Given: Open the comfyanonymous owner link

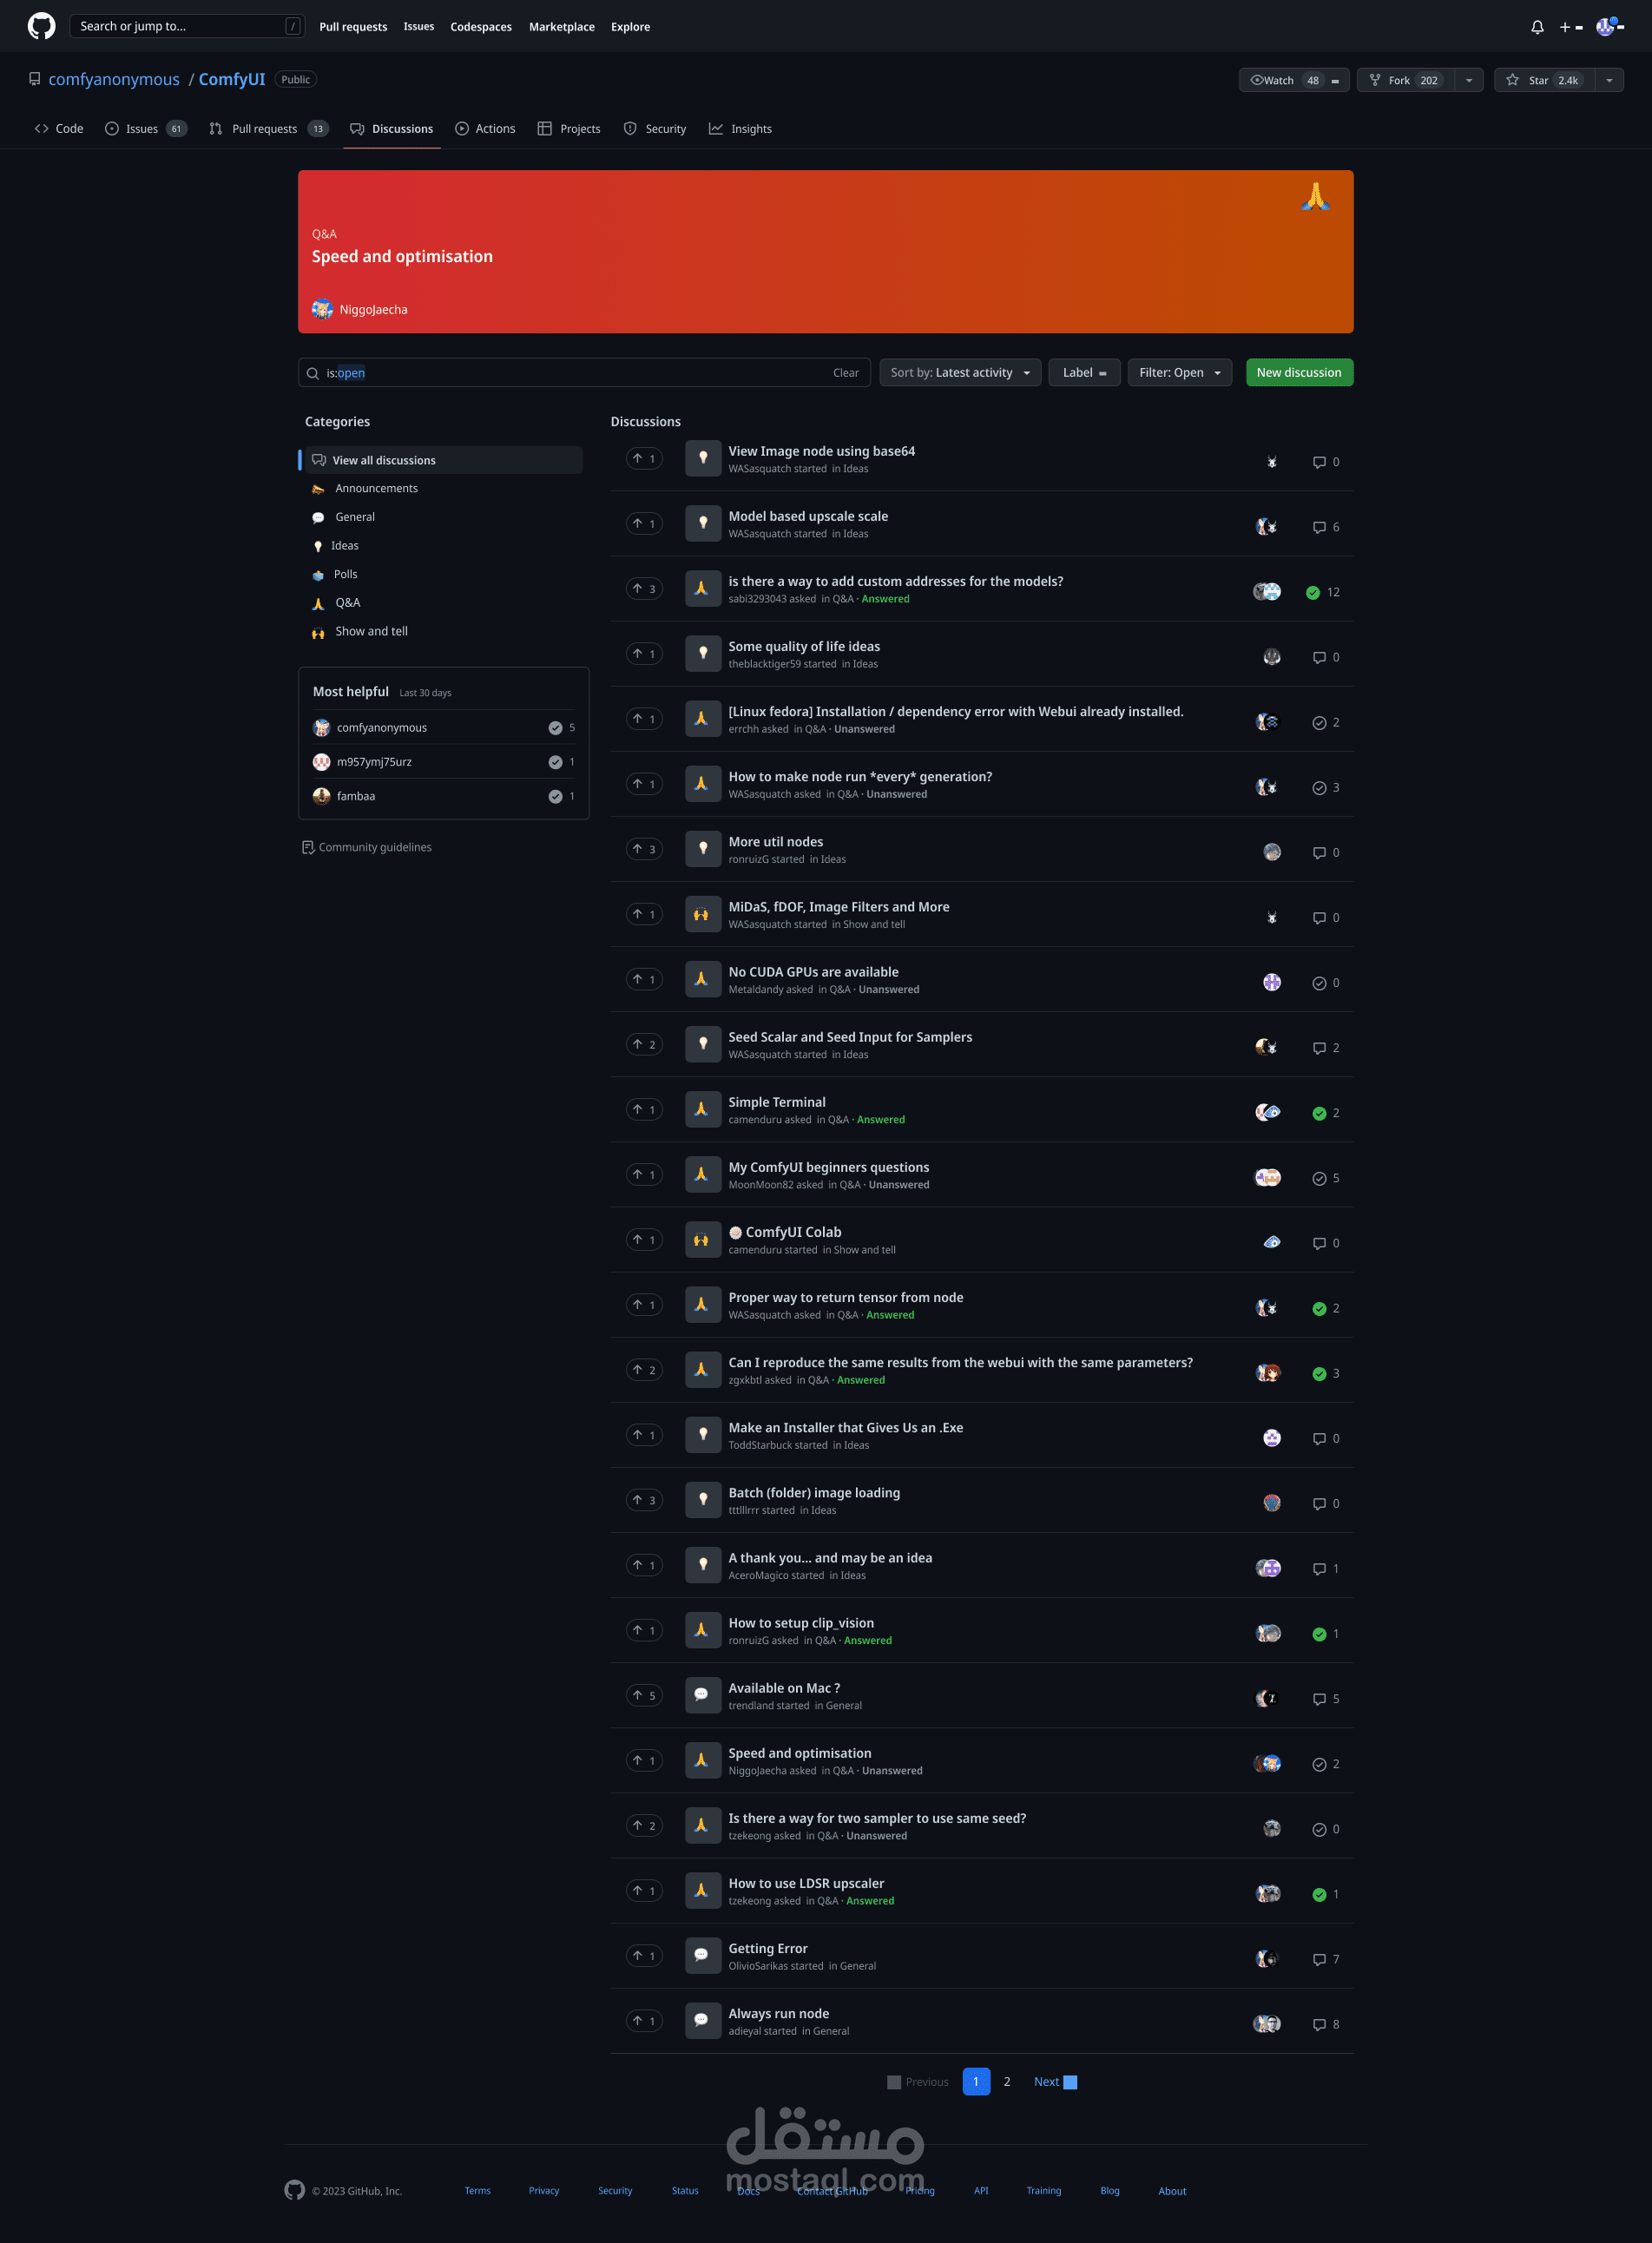Looking at the screenshot, I should [114, 79].
